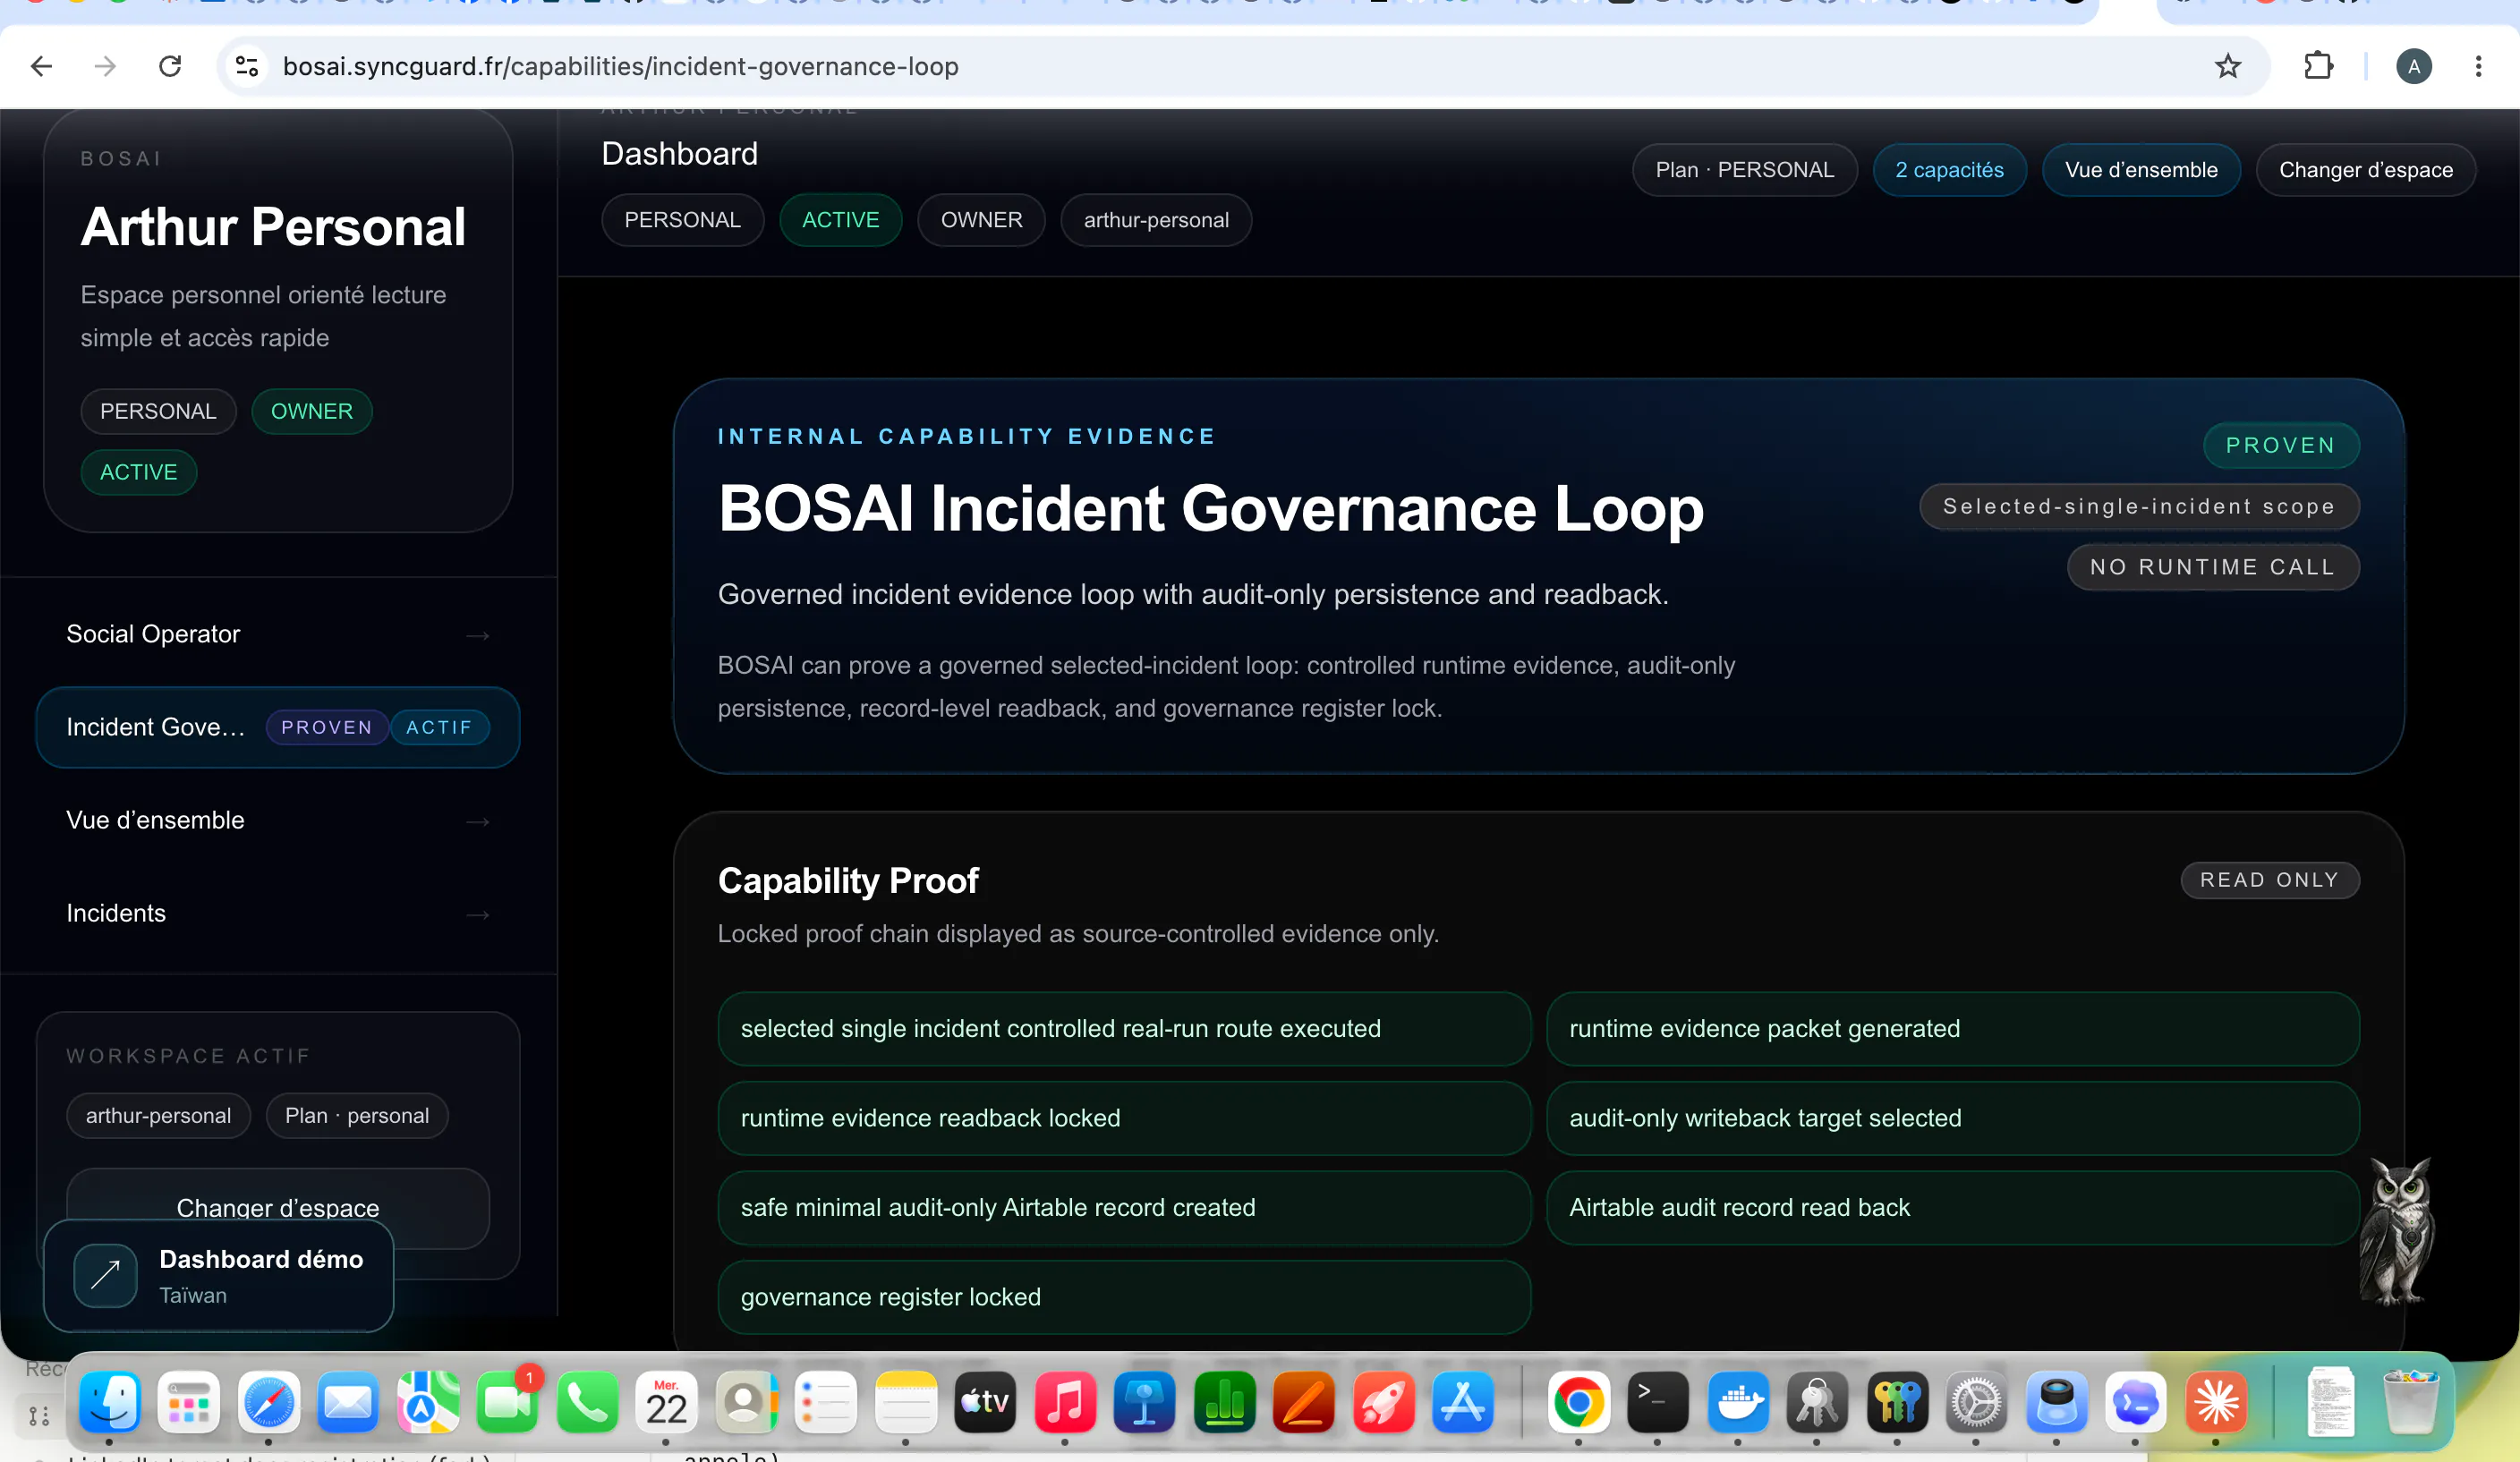Click Changer d’espace in workspace card

(278, 1207)
